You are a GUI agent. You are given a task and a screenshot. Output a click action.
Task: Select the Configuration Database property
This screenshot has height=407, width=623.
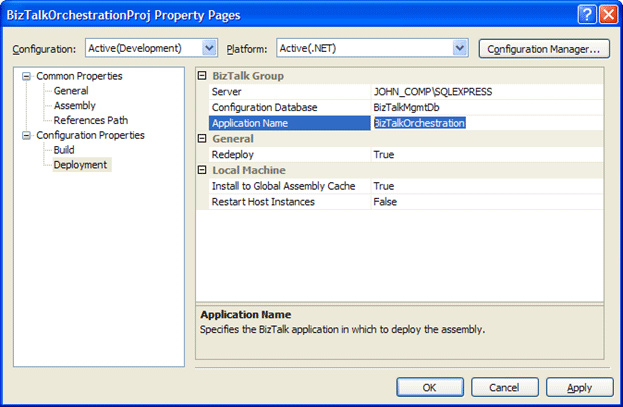click(x=290, y=107)
